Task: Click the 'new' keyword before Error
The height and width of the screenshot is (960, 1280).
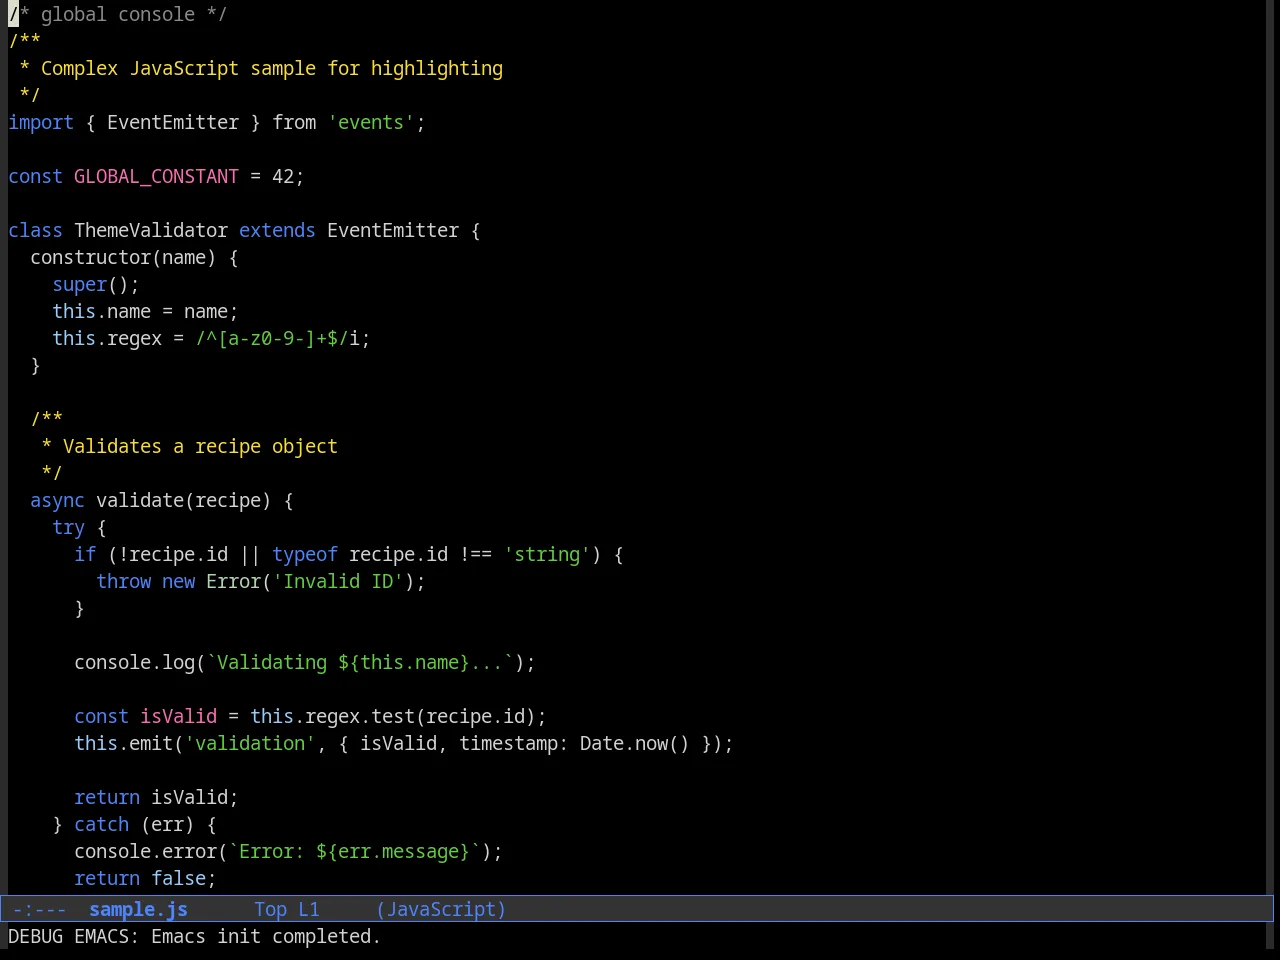Action: coord(178,581)
